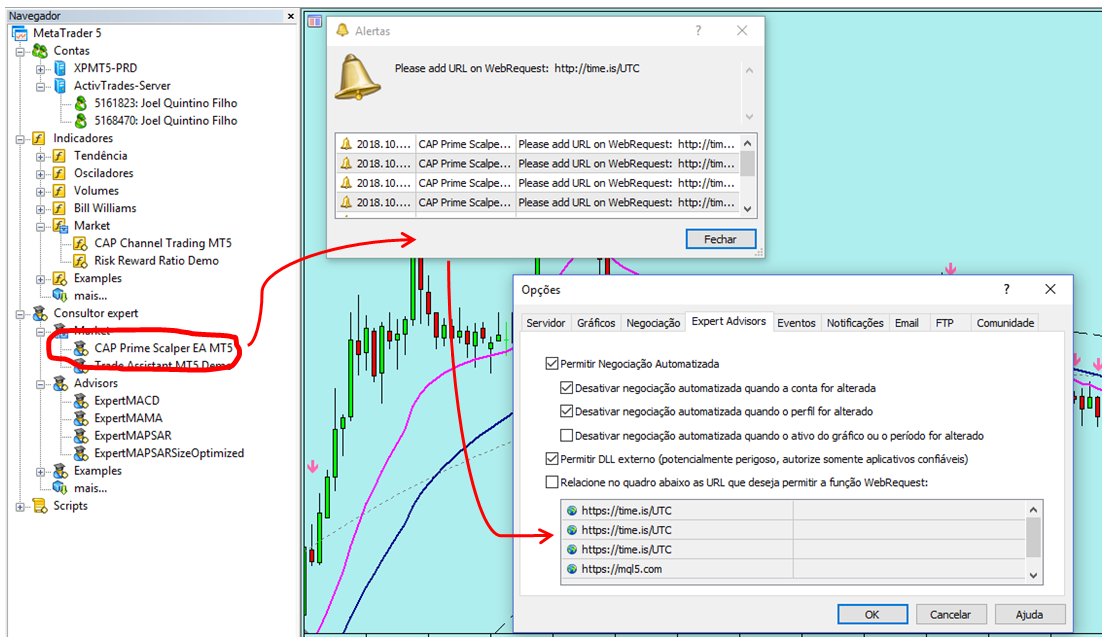The height and width of the screenshot is (641, 1107).
Task: Click the ExpertMACD advisor icon
Action: (x=81, y=401)
